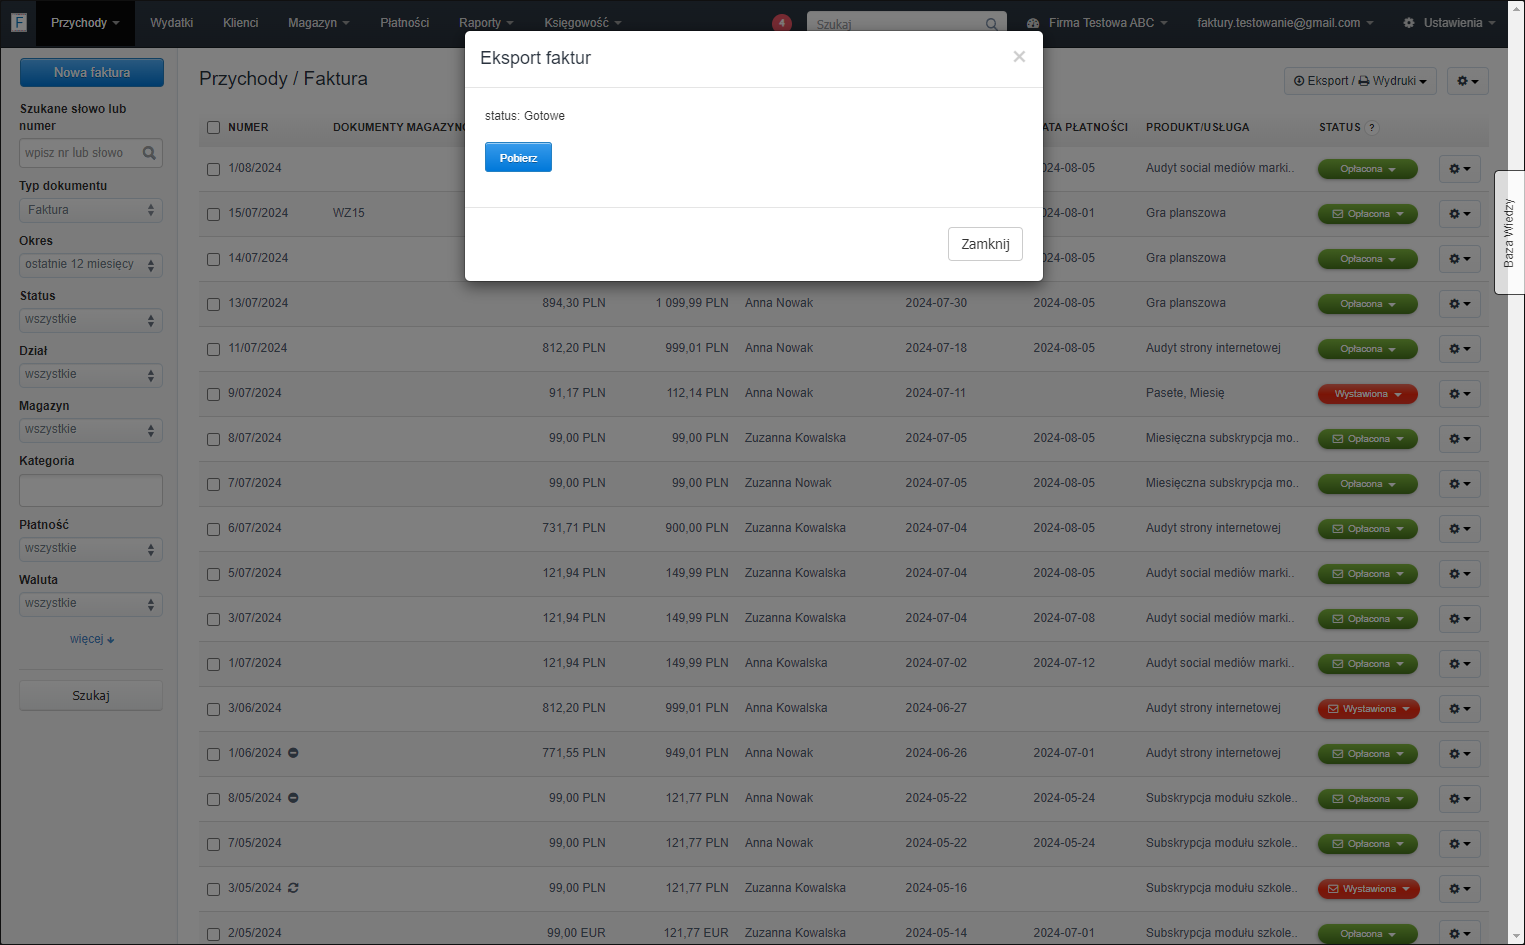Open gear menu for invoice 11/07/2024

coord(1460,349)
